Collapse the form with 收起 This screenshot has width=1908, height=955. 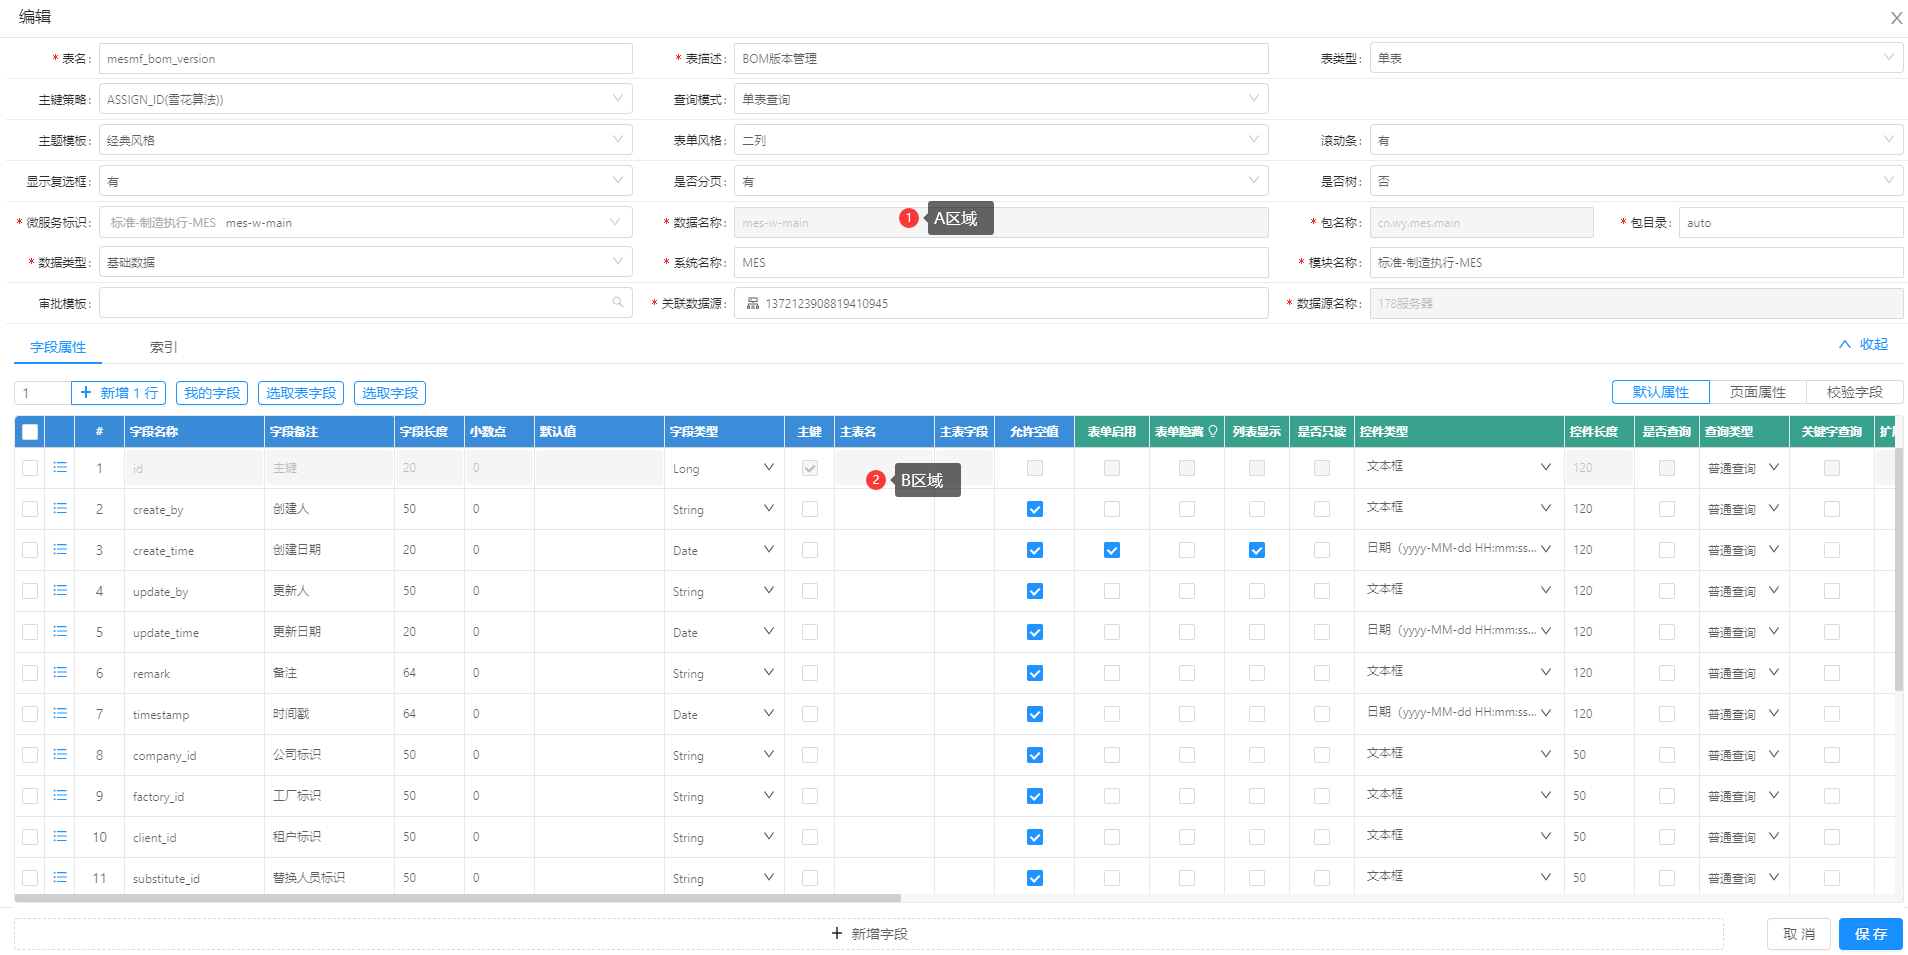coord(1864,344)
